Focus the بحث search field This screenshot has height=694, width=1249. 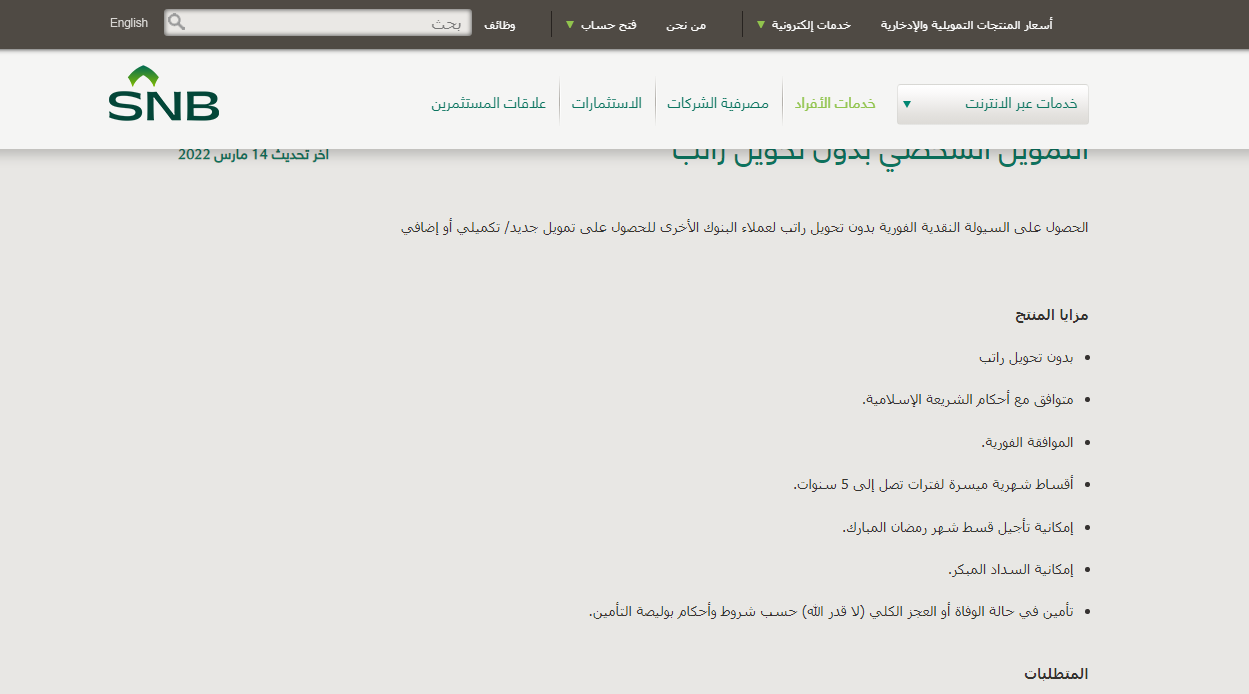pos(318,23)
